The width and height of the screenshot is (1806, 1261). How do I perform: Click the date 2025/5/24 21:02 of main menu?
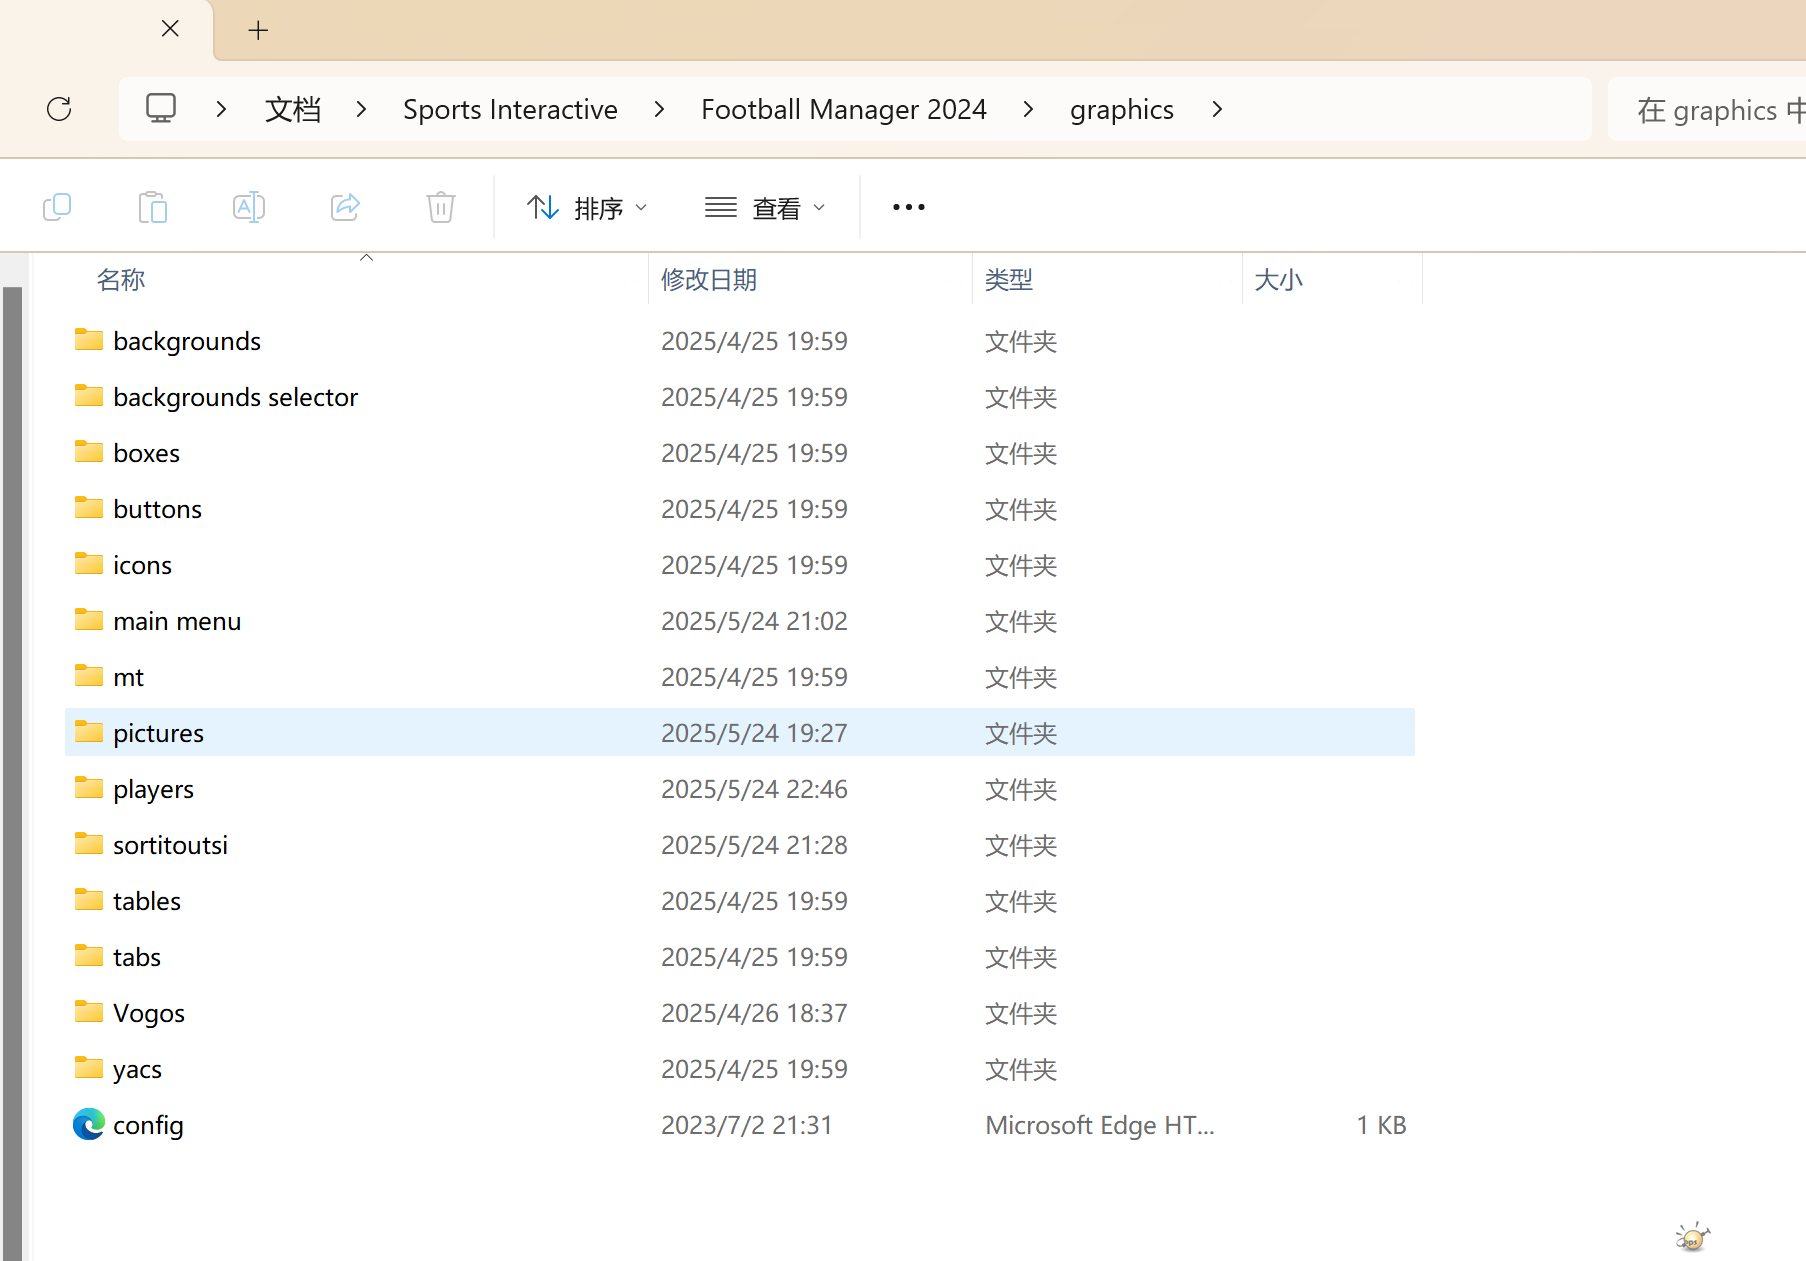coord(754,621)
